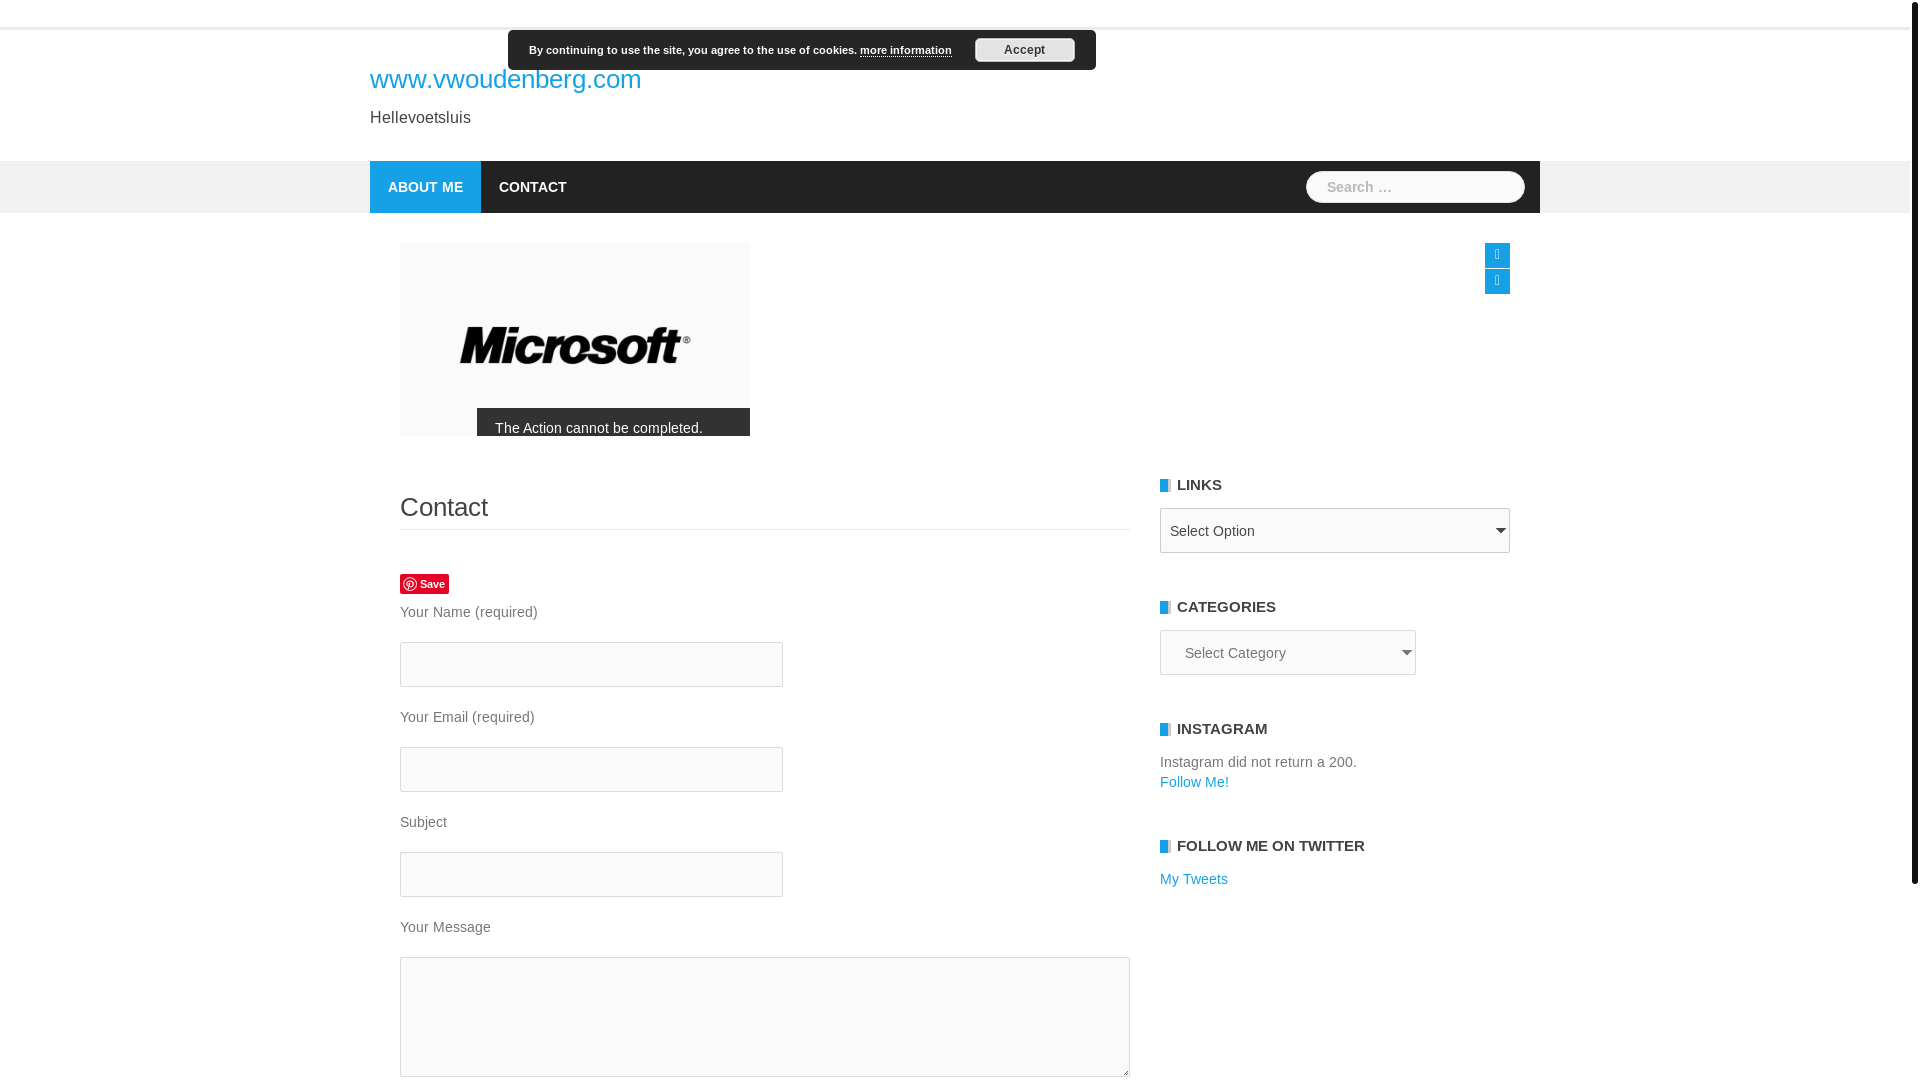This screenshot has width=1920, height=1080.
Task: Click the lower blue slider arrow icon
Action: click(1497, 281)
